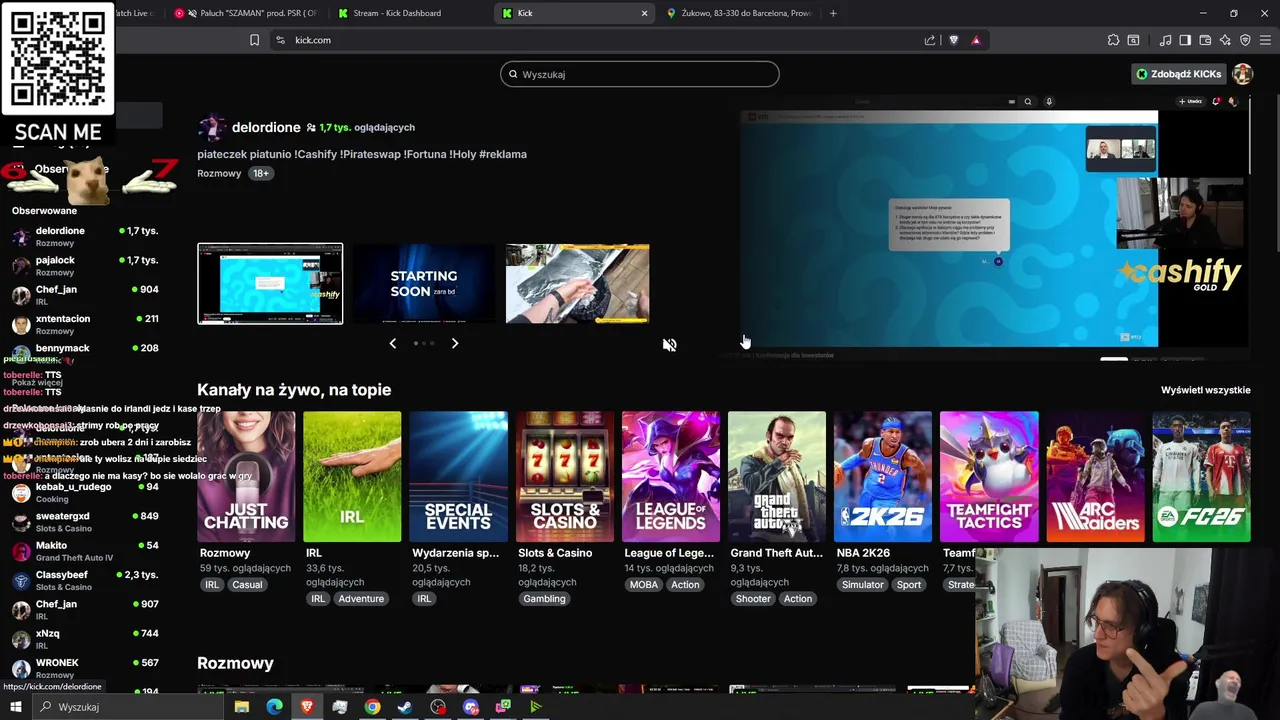Open Discord from the taskbar

coord(471,707)
